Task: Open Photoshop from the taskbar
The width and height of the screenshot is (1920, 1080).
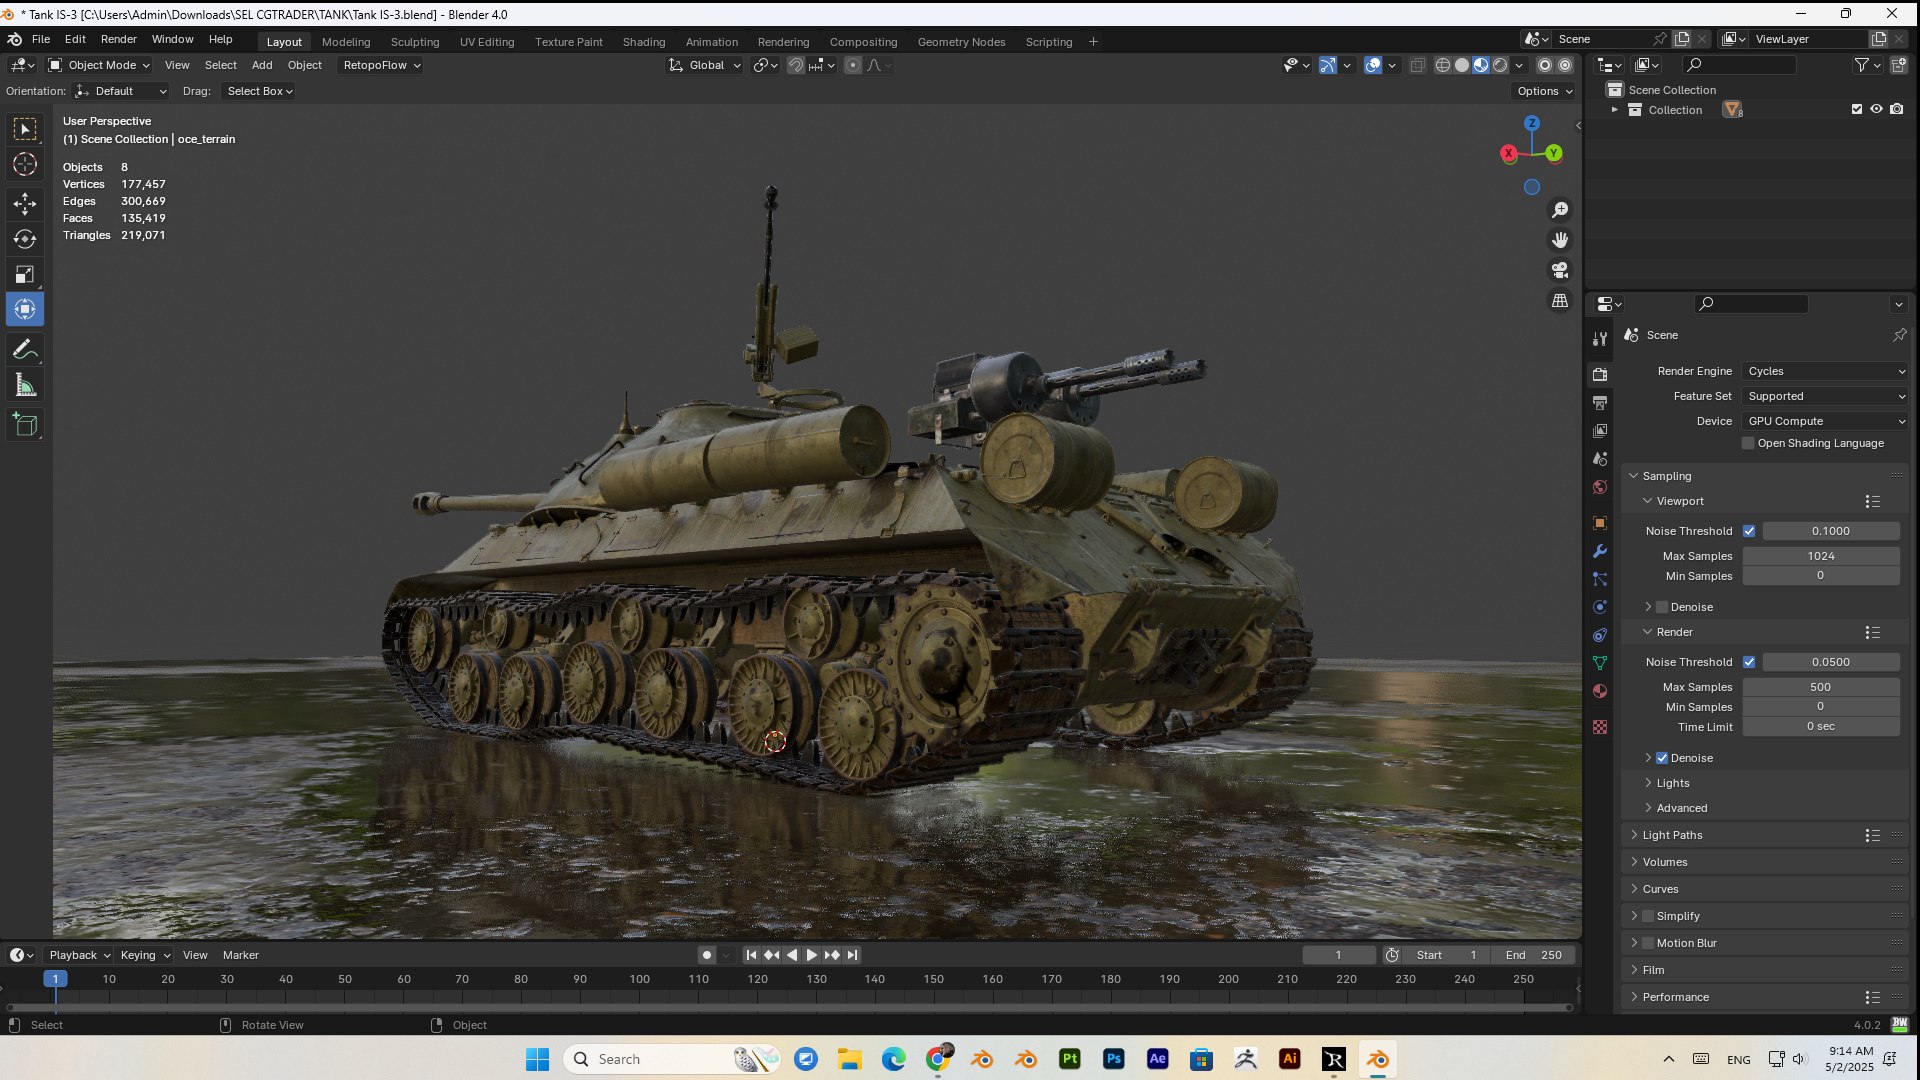Action: (x=1114, y=1059)
